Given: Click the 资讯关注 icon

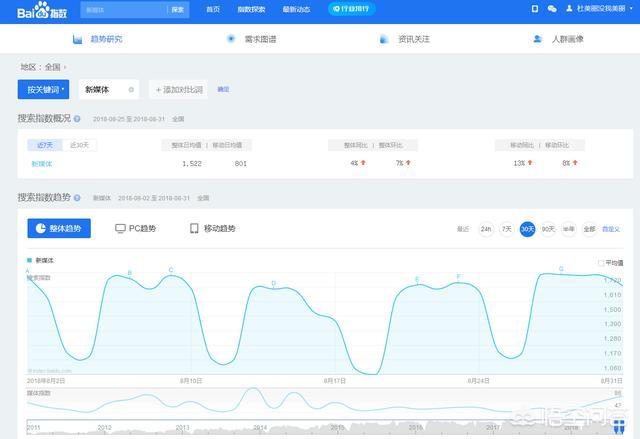Looking at the screenshot, I should [x=384, y=39].
